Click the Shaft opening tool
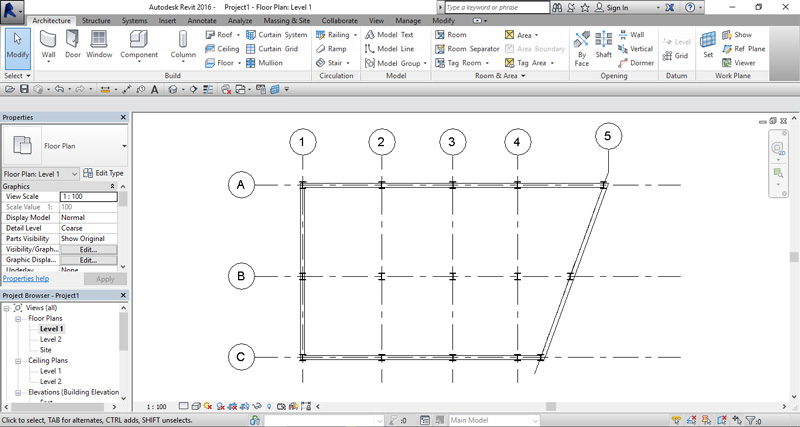The image size is (800, 427). point(604,46)
